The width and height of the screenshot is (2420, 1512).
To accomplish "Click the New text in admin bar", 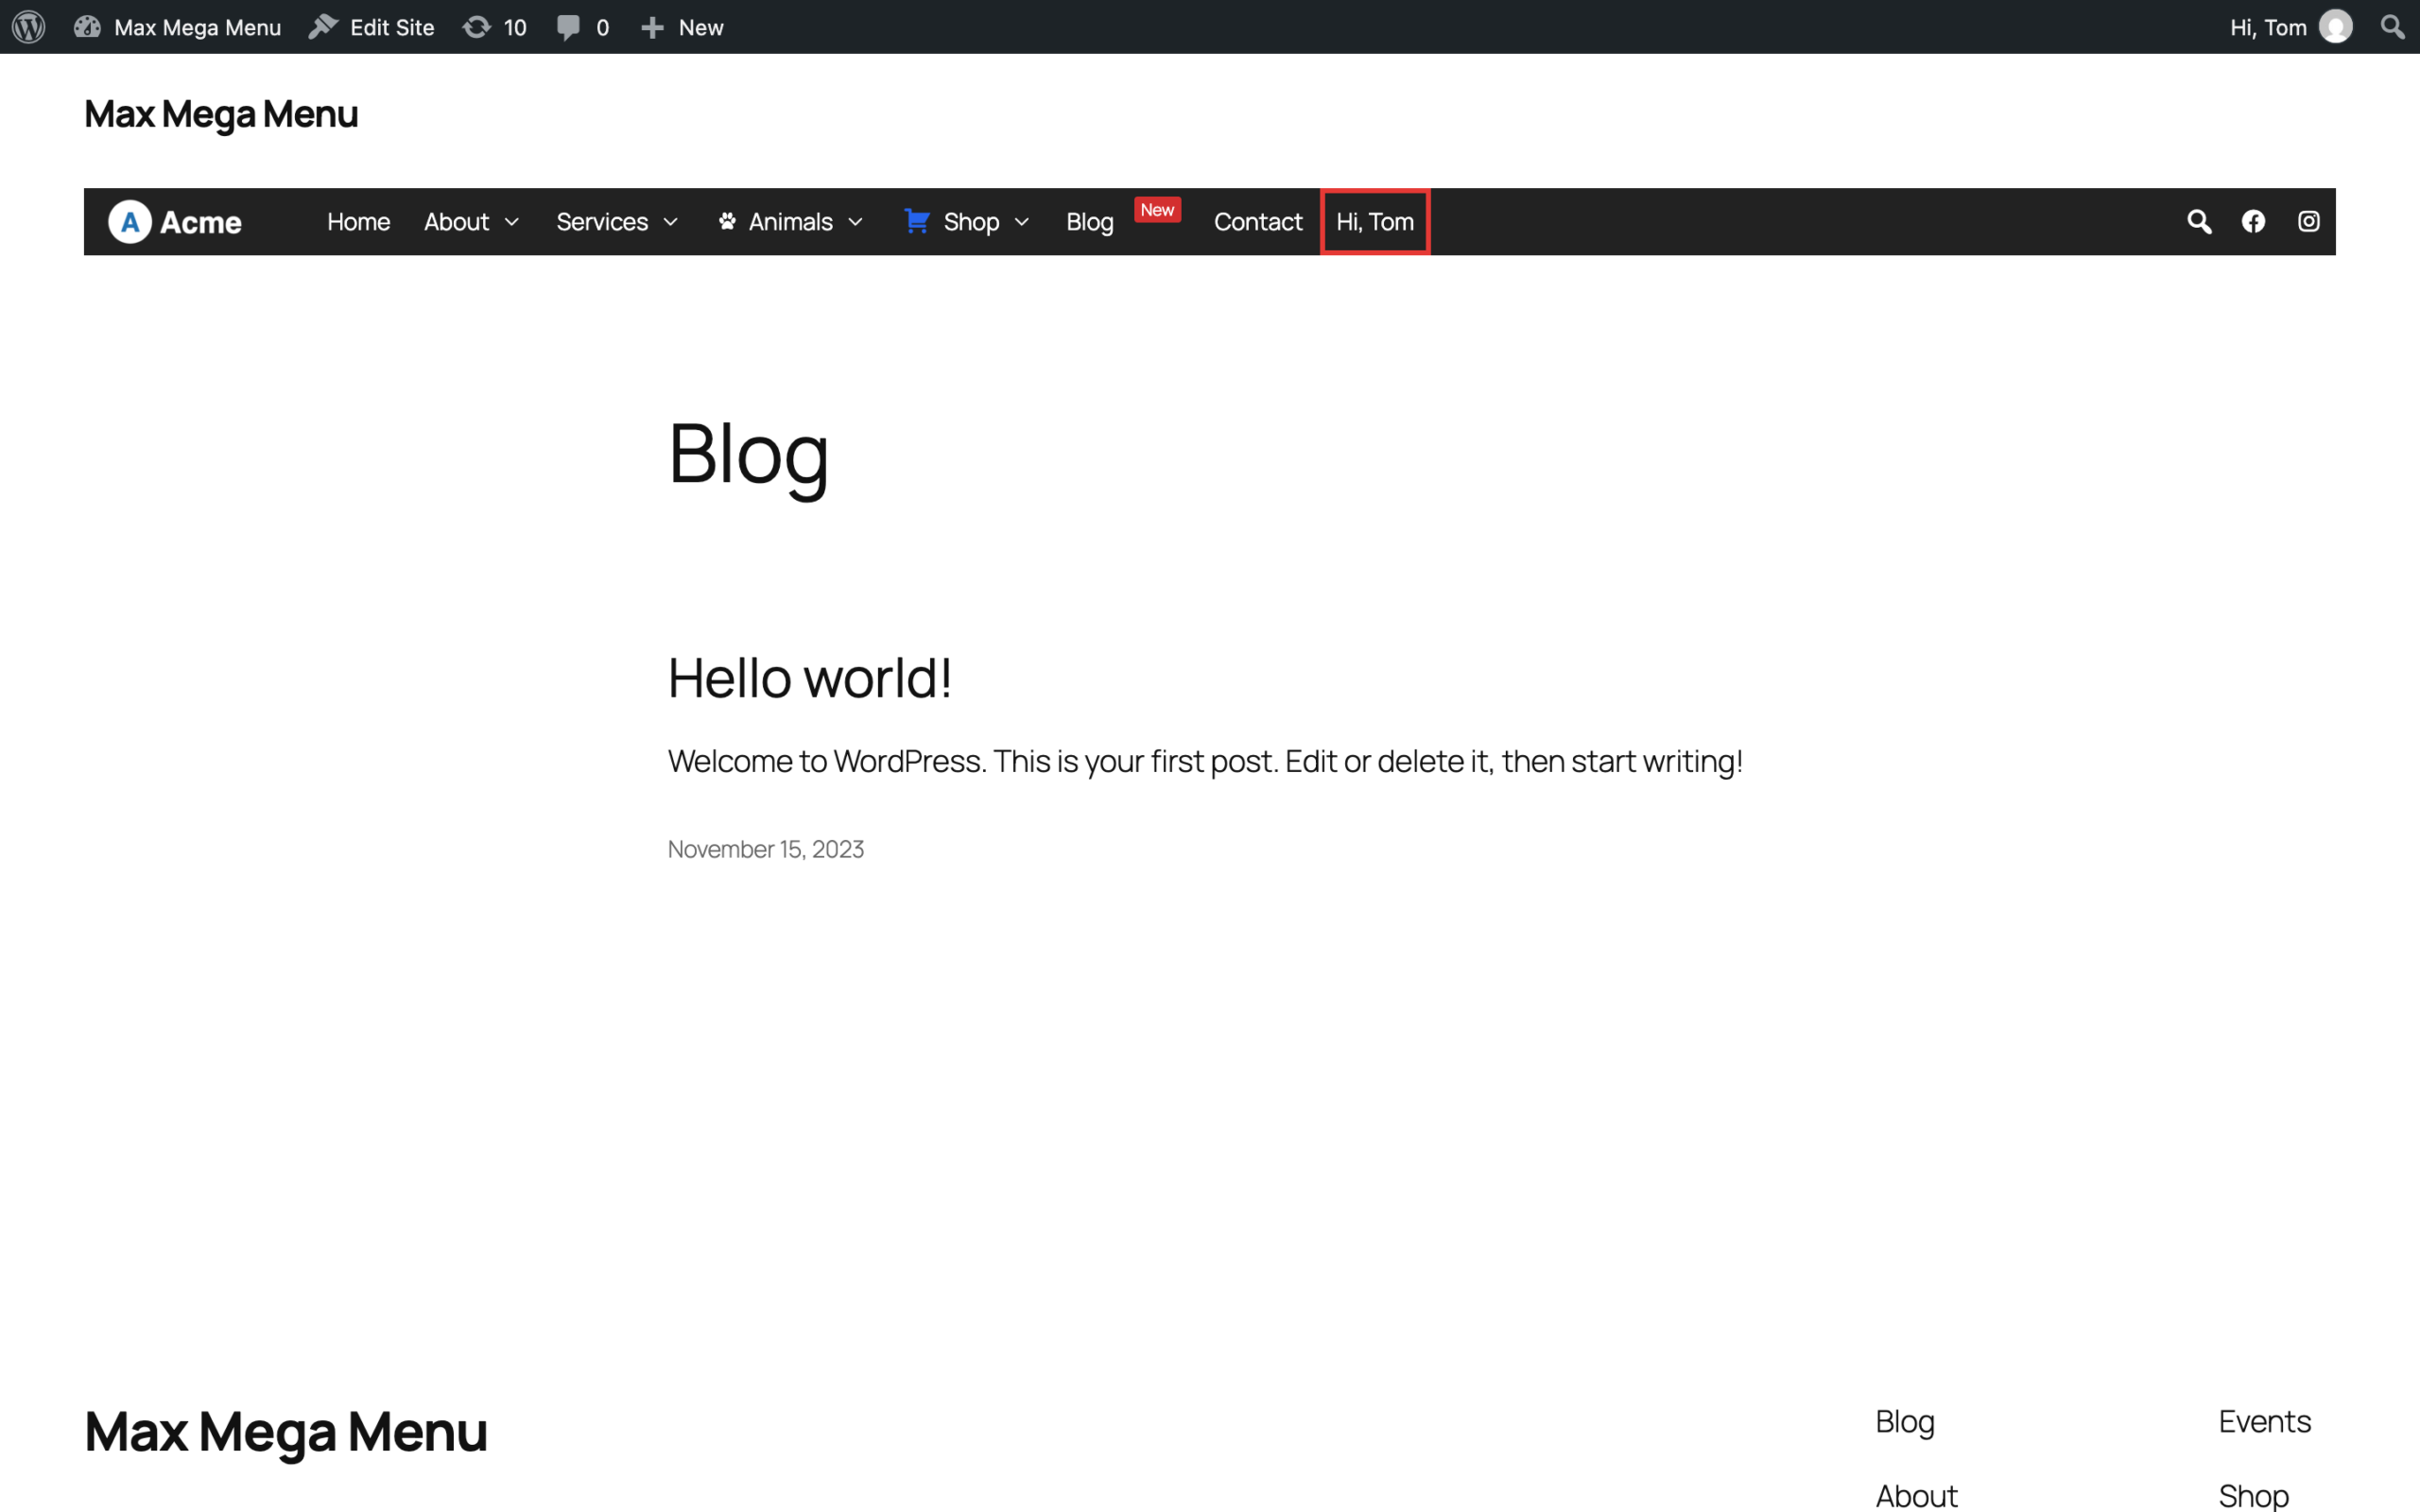I will tap(701, 28).
